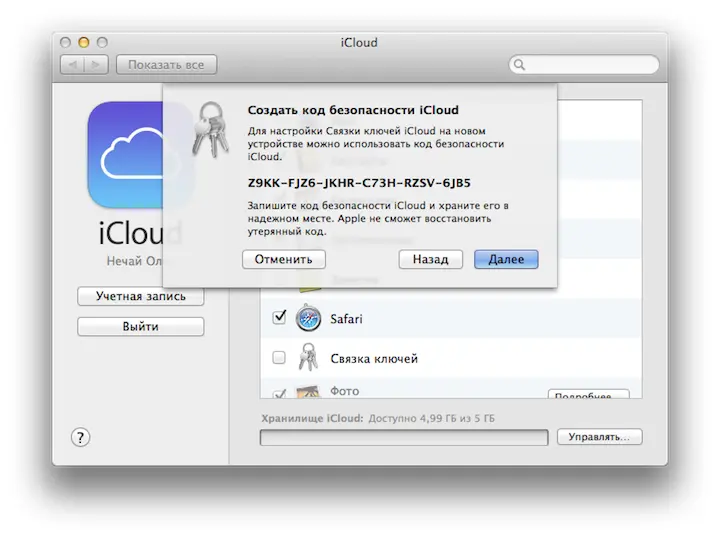The image size is (720, 538).
Task: Click the search field in the toolbar
Action: [584, 64]
